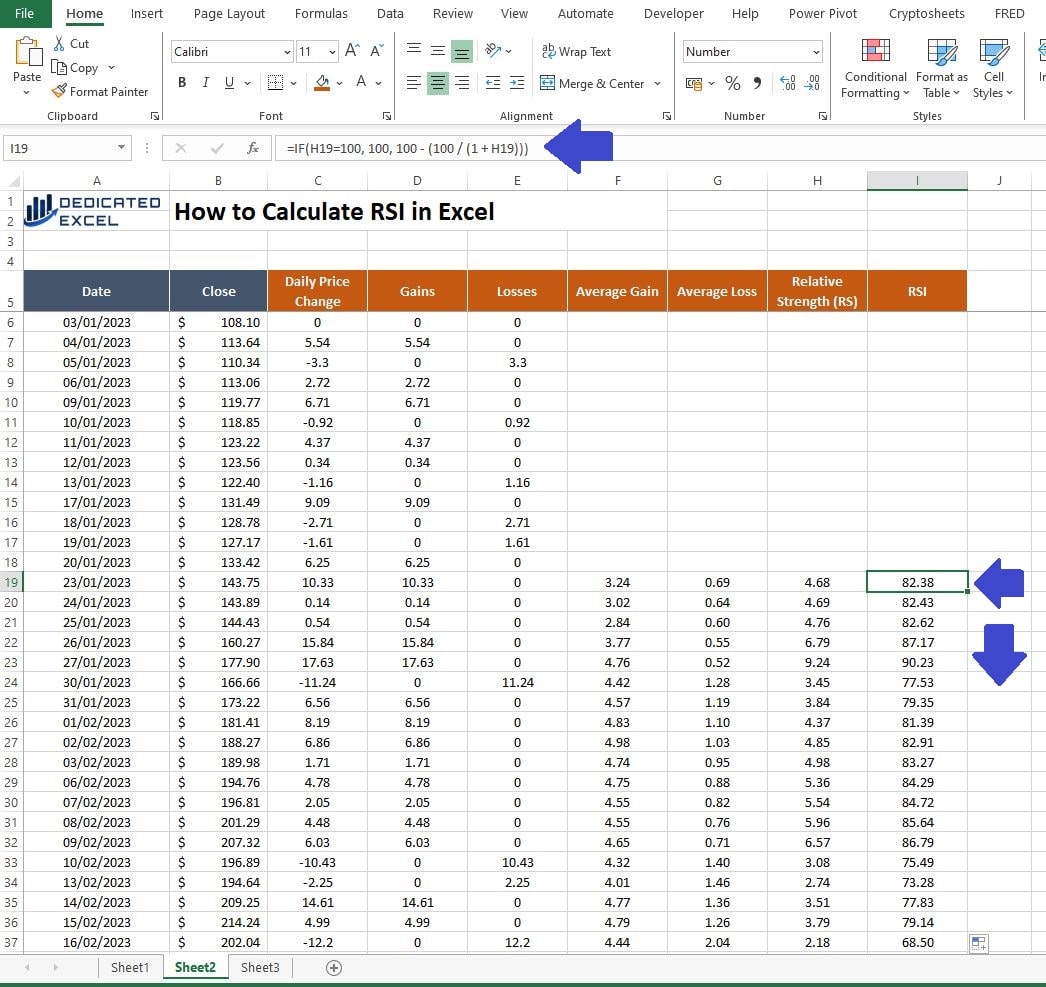Select row 19 header
Viewport: 1046px width, 987px height.
11,582
